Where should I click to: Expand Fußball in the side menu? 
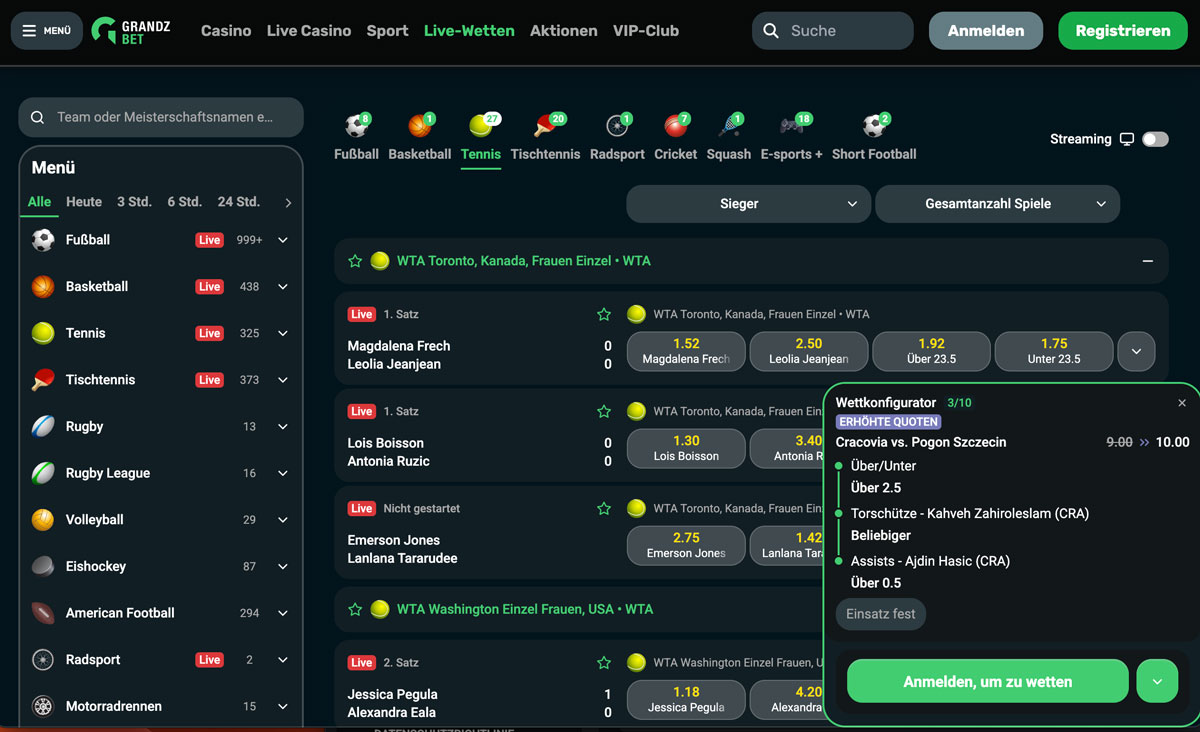[283, 240]
